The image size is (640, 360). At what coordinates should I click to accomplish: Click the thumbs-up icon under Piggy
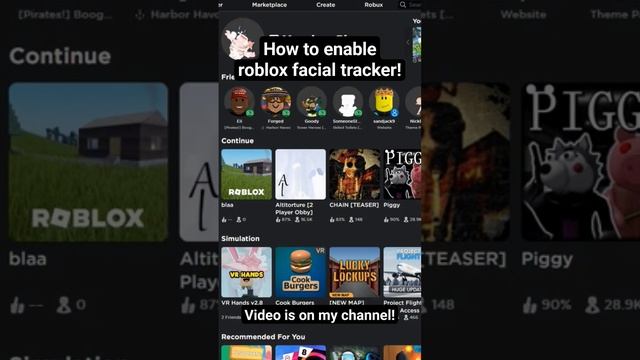pos(386,220)
